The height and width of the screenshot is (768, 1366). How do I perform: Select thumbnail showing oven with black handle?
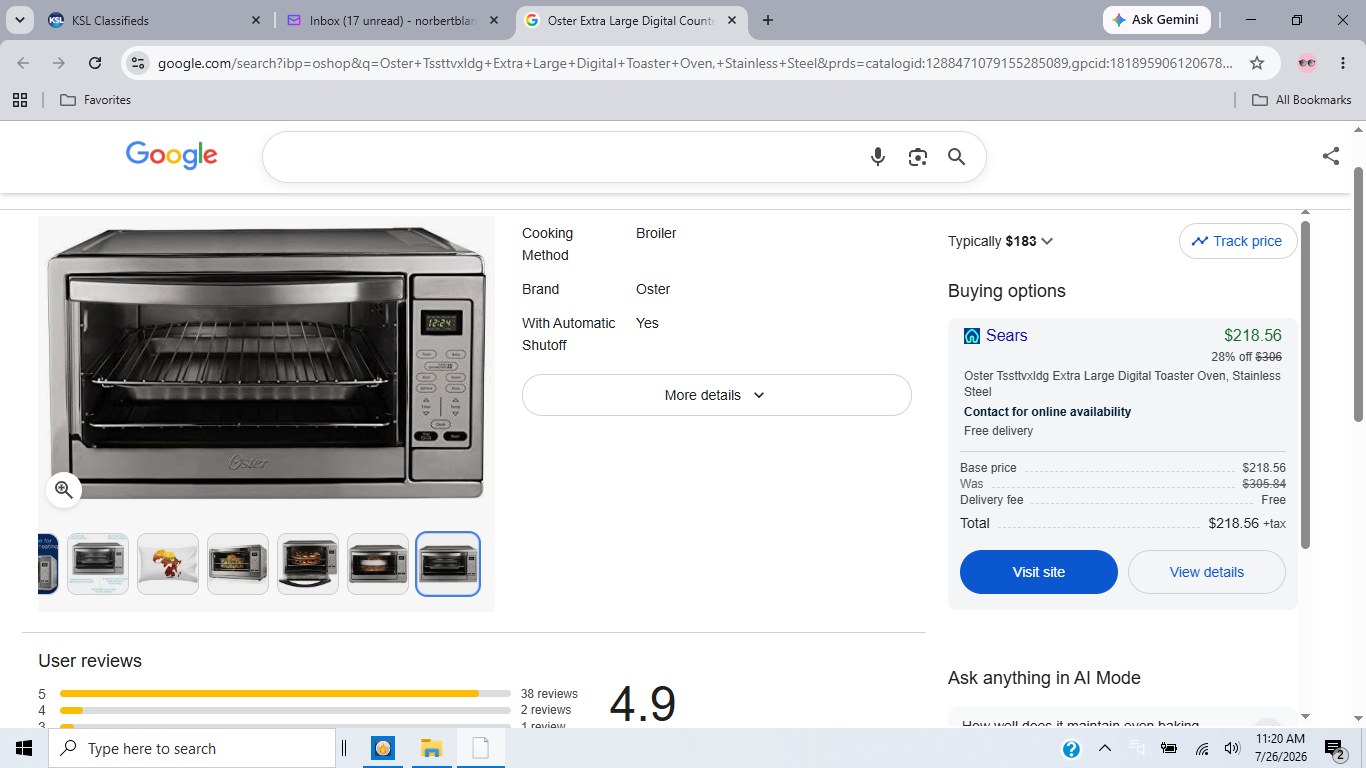click(308, 564)
